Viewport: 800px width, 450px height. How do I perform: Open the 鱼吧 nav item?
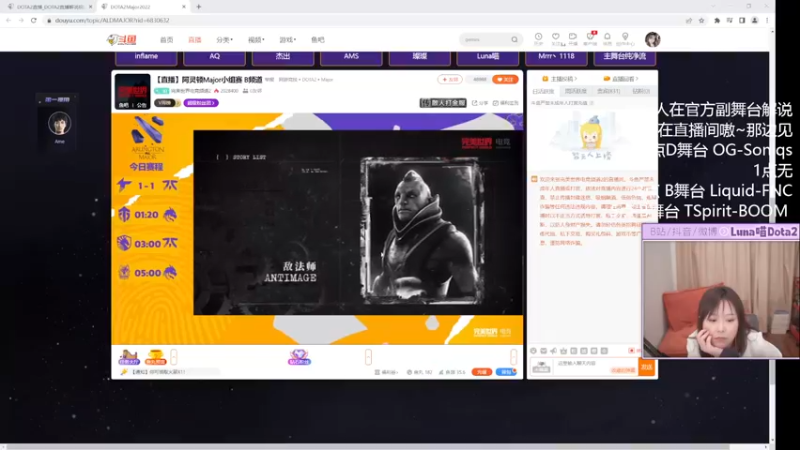pyautogui.click(x=317, y=40)
